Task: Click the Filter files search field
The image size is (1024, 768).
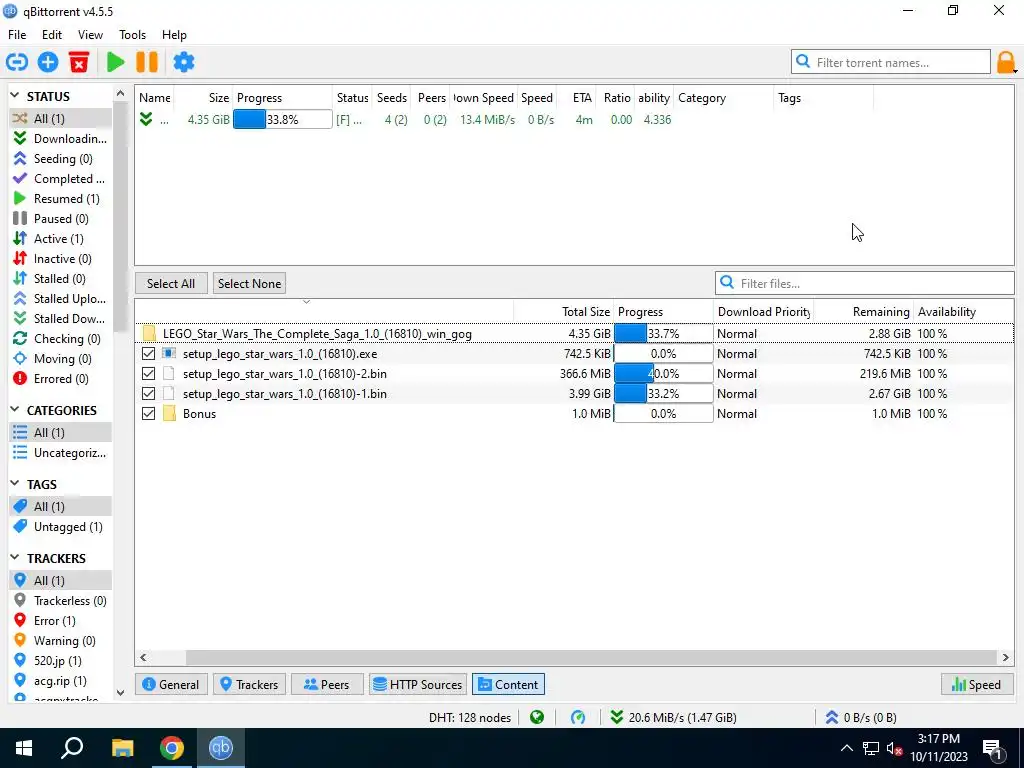Action: pos(865,283)
